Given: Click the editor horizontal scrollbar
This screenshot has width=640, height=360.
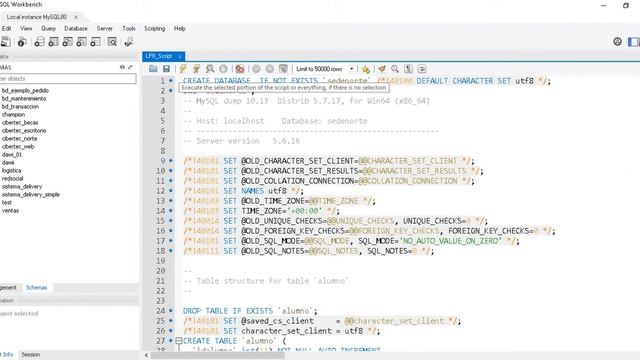Looking at the screenshot, I should point(218,356).
